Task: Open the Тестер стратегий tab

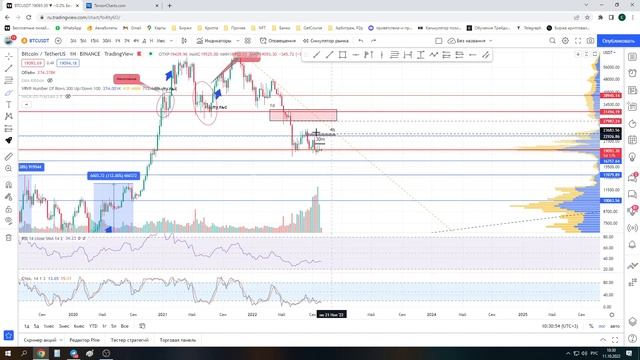Action: (x=130, y=340)
